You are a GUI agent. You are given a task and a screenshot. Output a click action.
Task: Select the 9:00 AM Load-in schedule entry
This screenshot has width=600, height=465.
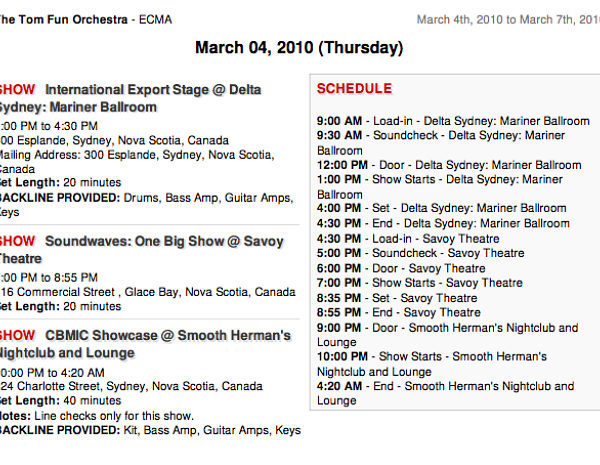coord(453,121)
